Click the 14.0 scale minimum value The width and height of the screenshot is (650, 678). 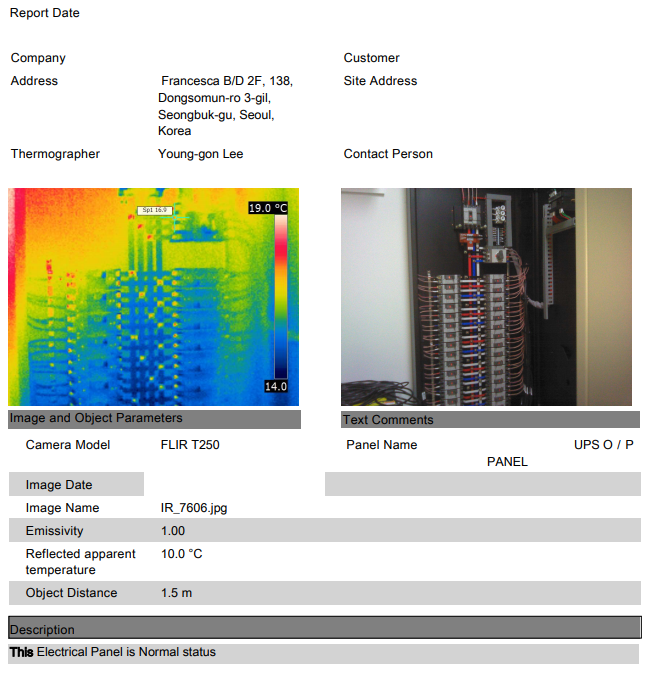(275, 386)
